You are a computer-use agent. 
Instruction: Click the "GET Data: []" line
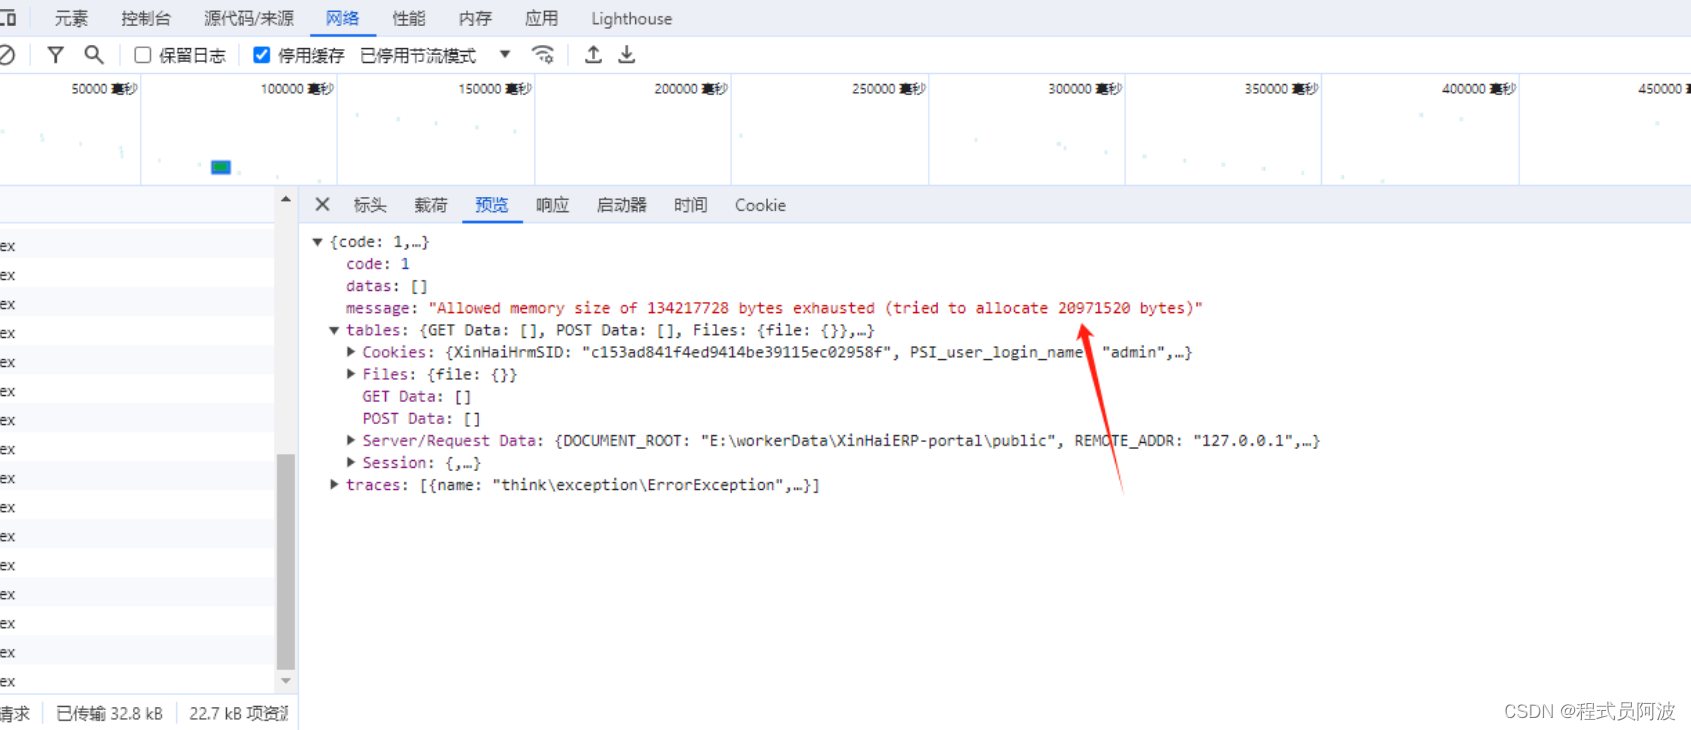click(x=417, y=396)
